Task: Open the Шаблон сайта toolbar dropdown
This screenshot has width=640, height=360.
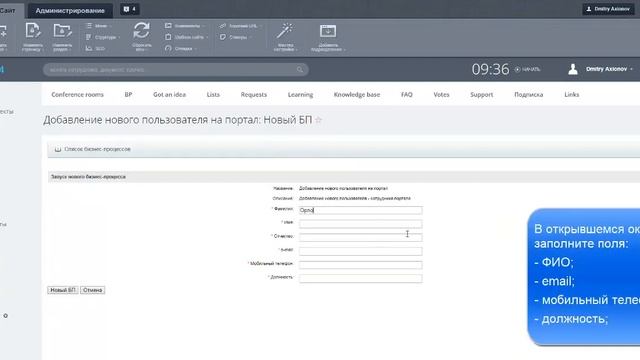Action: coord(187,37)
